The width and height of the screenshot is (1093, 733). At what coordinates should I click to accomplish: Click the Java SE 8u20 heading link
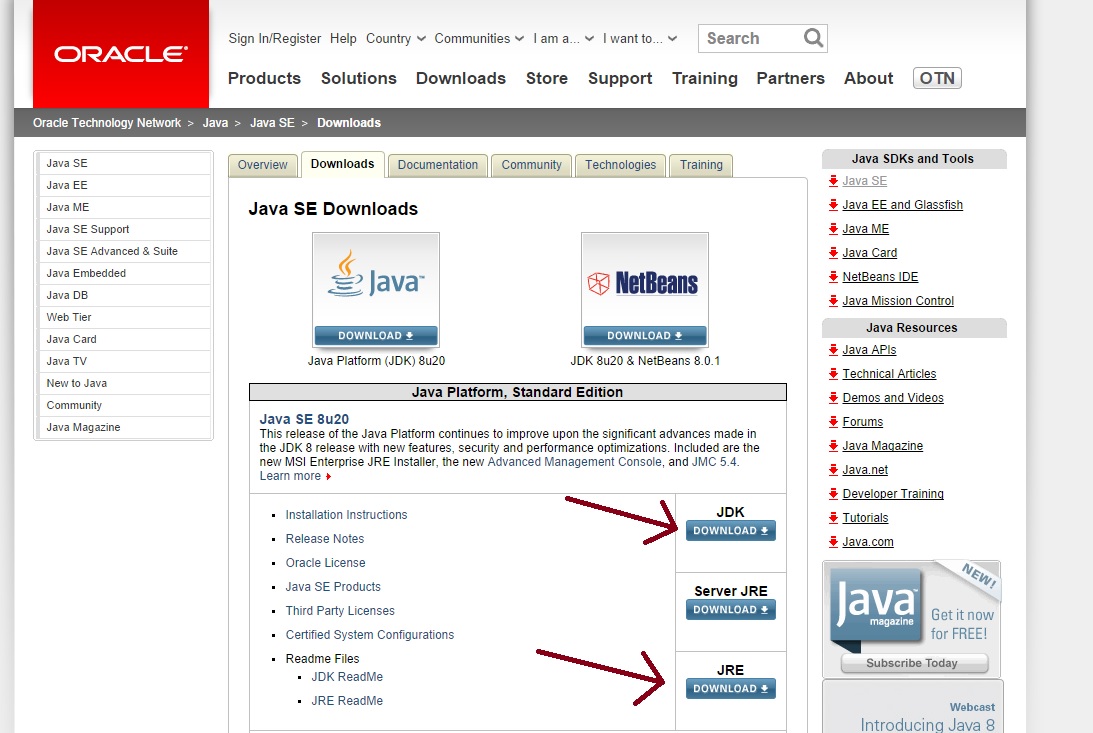tap(304, 419)
